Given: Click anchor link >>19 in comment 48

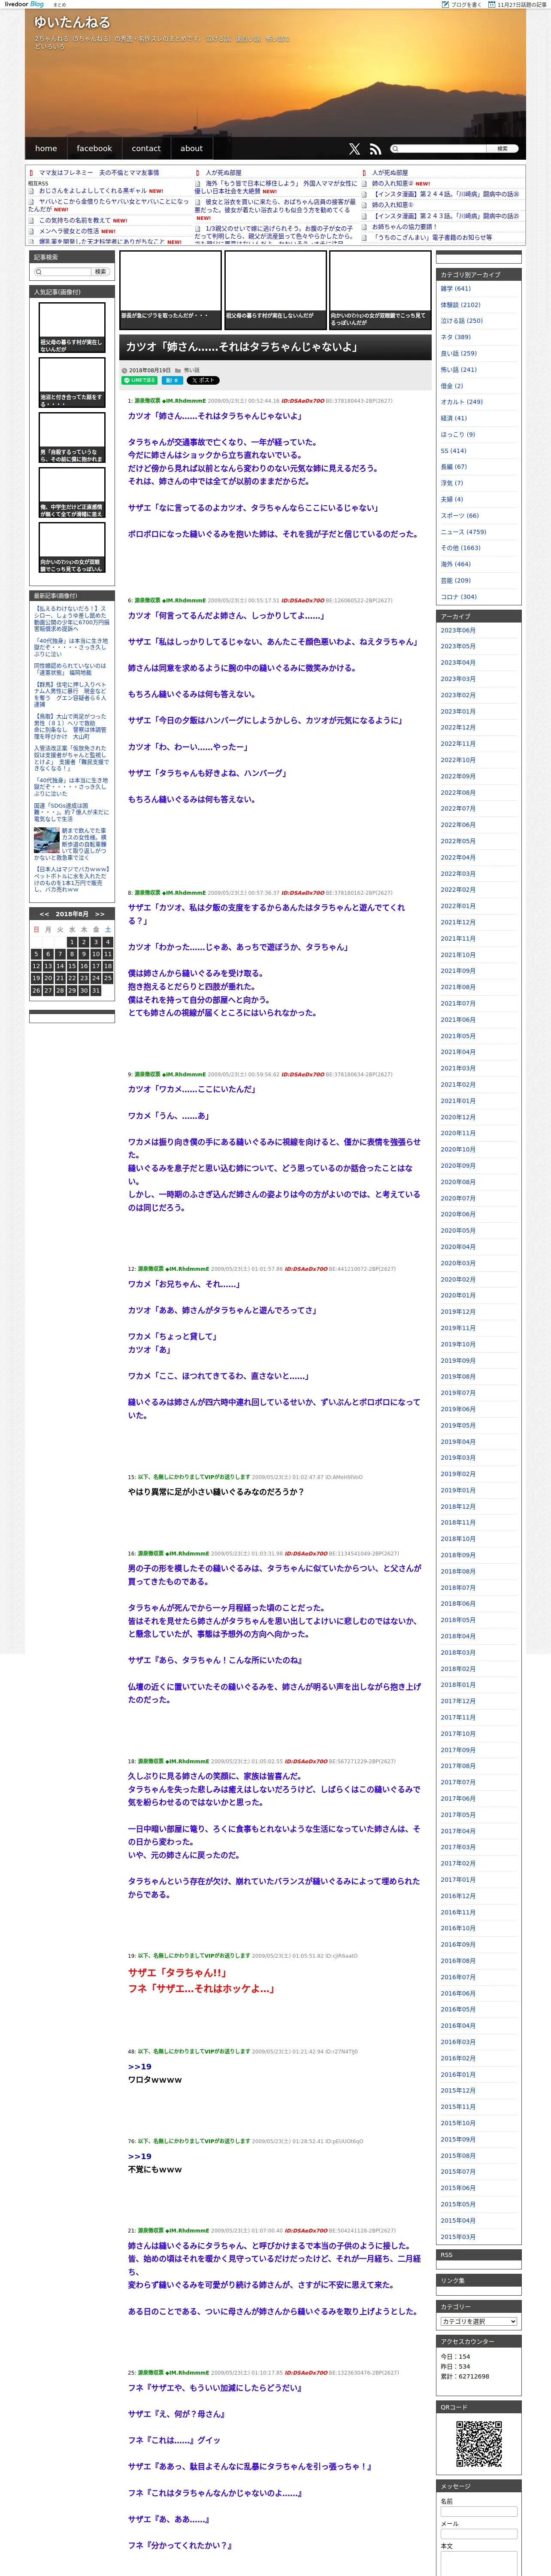Looking at the screenshot, I should point(139,2066).
